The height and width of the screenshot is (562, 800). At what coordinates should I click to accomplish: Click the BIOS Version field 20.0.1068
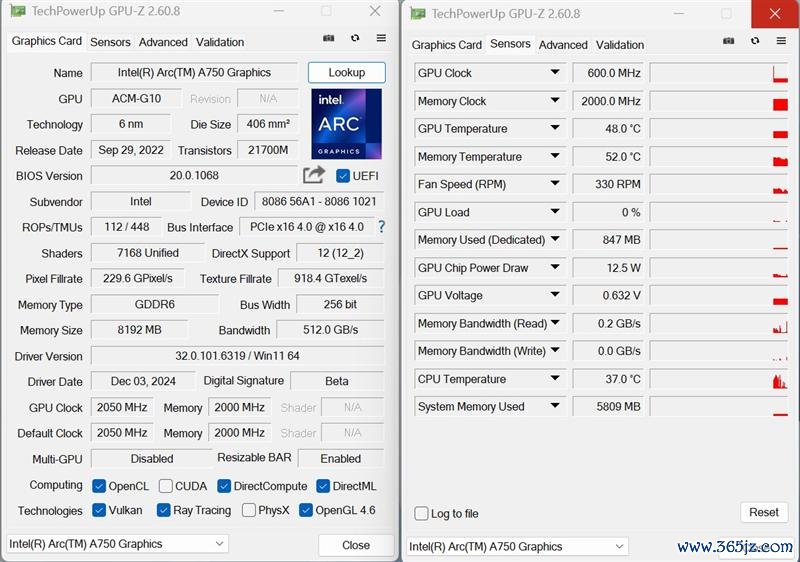(x=194, y=175)
